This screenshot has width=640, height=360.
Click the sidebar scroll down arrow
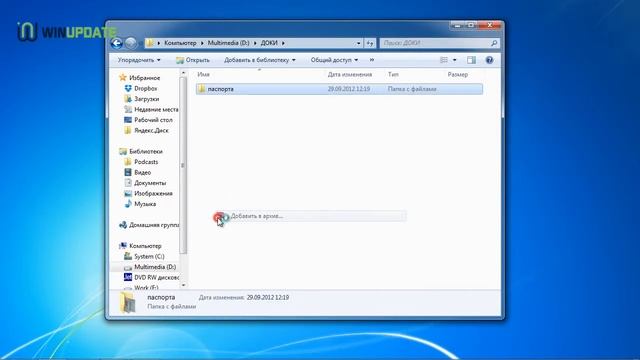tap(183, 285)
